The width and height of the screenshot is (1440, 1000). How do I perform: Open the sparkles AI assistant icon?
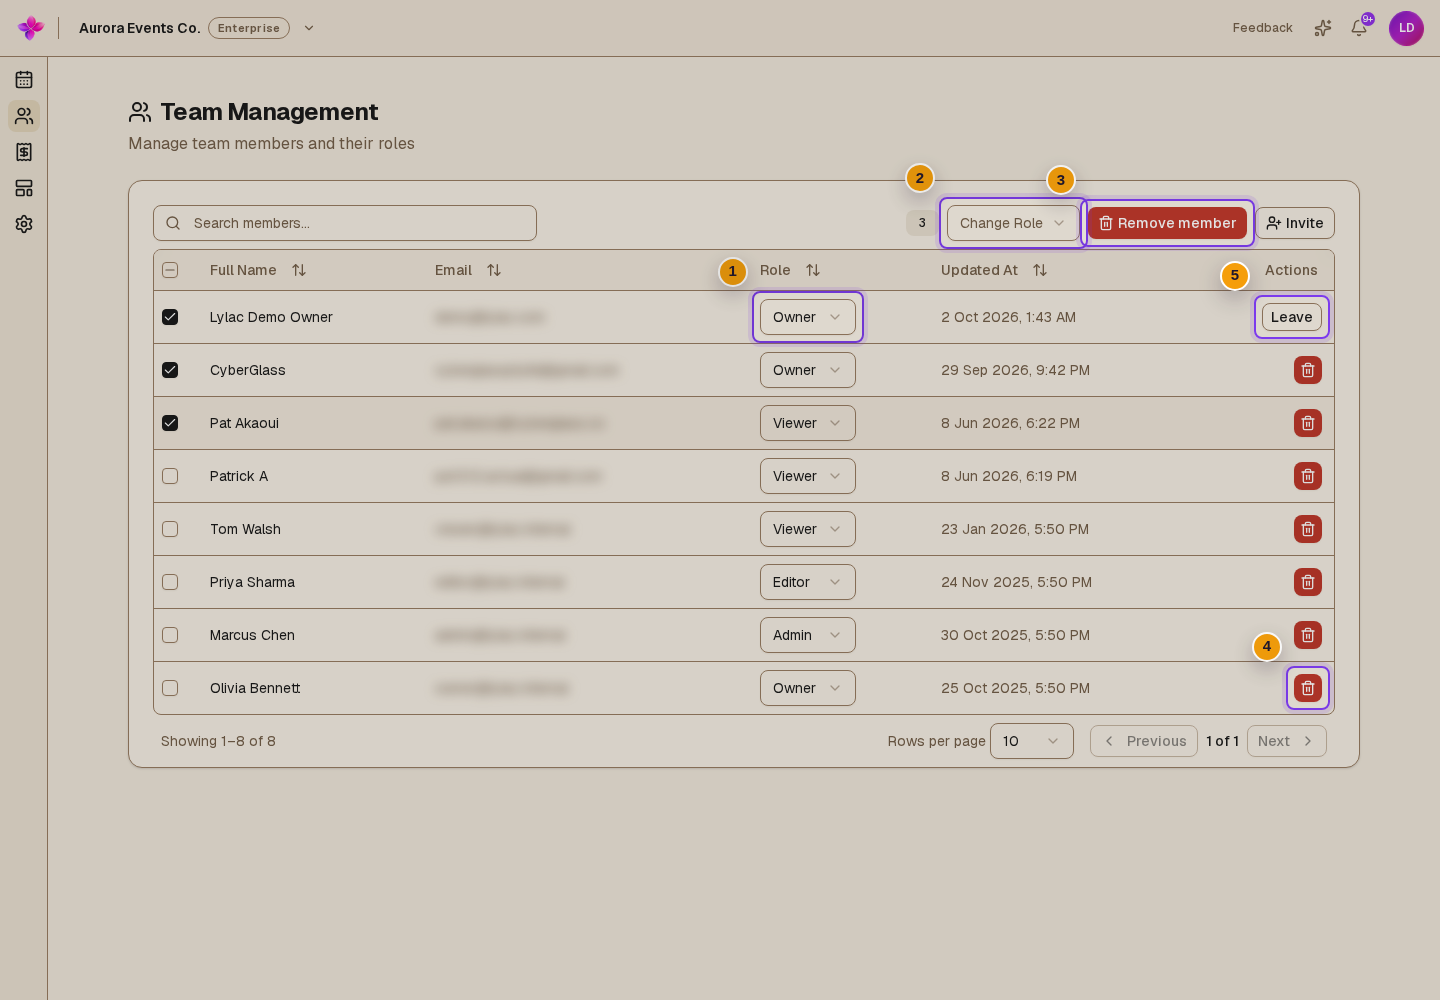(x=1323, y=28)
